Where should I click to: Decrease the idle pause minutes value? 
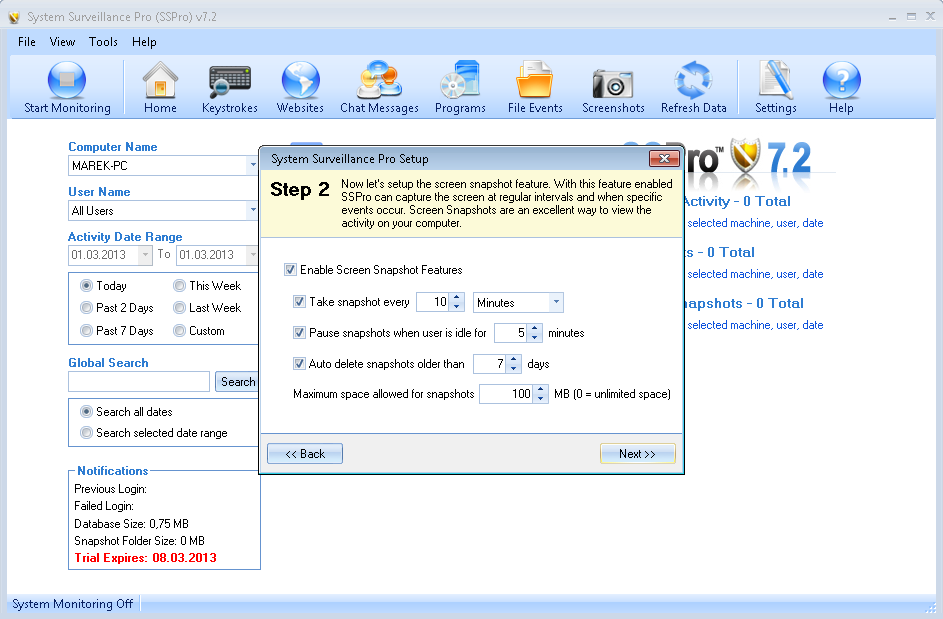tap(535, 337)
